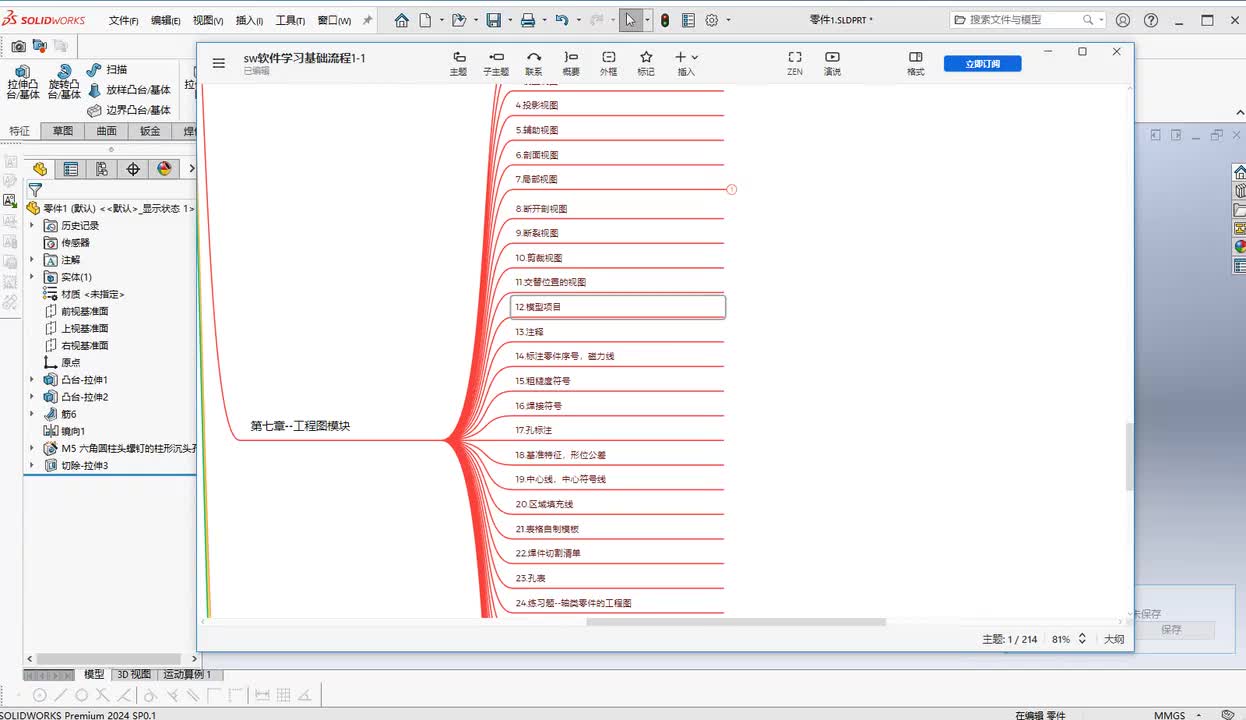Add a boundary (外框) around topic
Image resolution: width=1246 pixels, height=720 pixels.
click(x=608, y=63)
